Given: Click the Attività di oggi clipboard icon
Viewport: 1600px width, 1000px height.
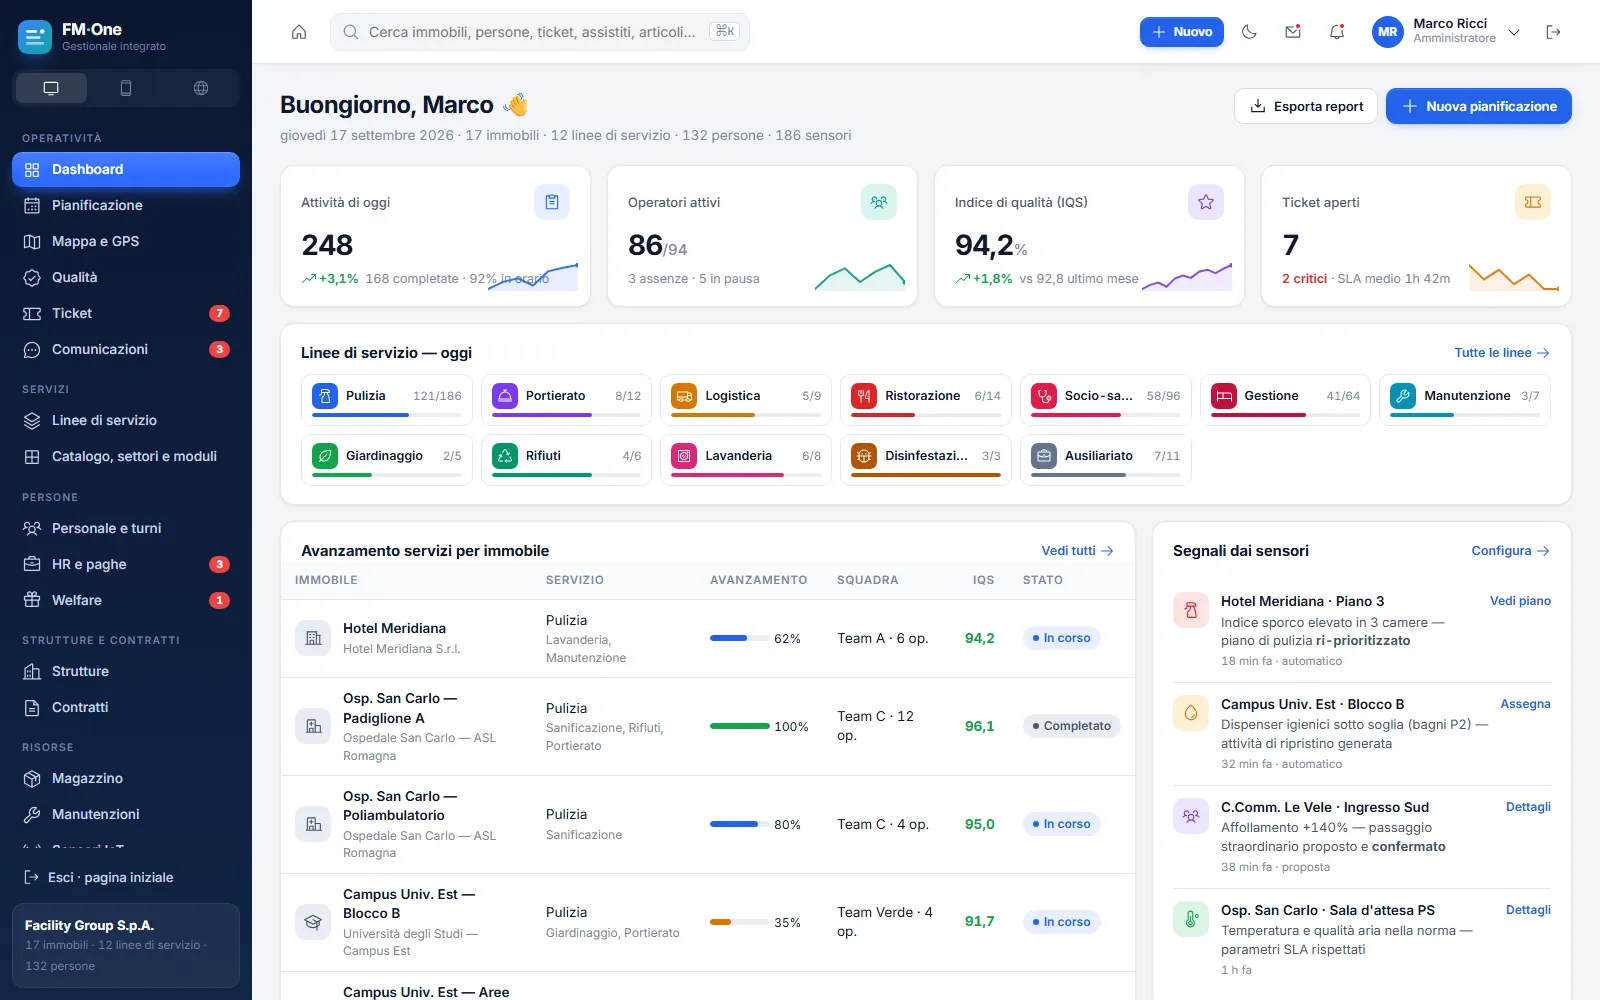Looking at the screenshot, I should pyautogui.click(x=552, y=202).
